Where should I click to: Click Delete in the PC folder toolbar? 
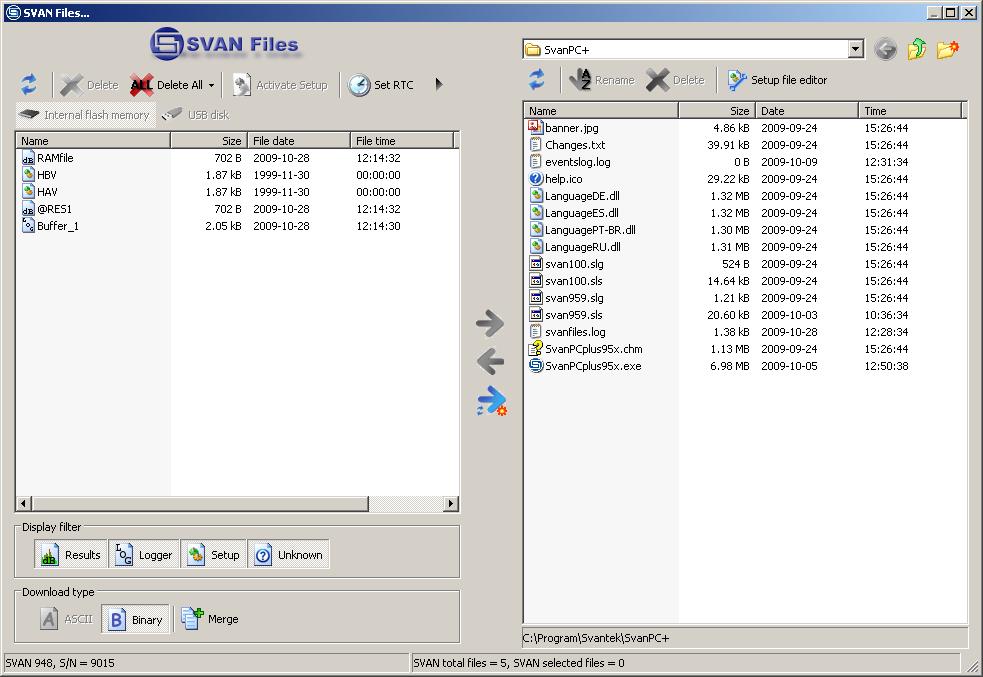tap(676, 80)
